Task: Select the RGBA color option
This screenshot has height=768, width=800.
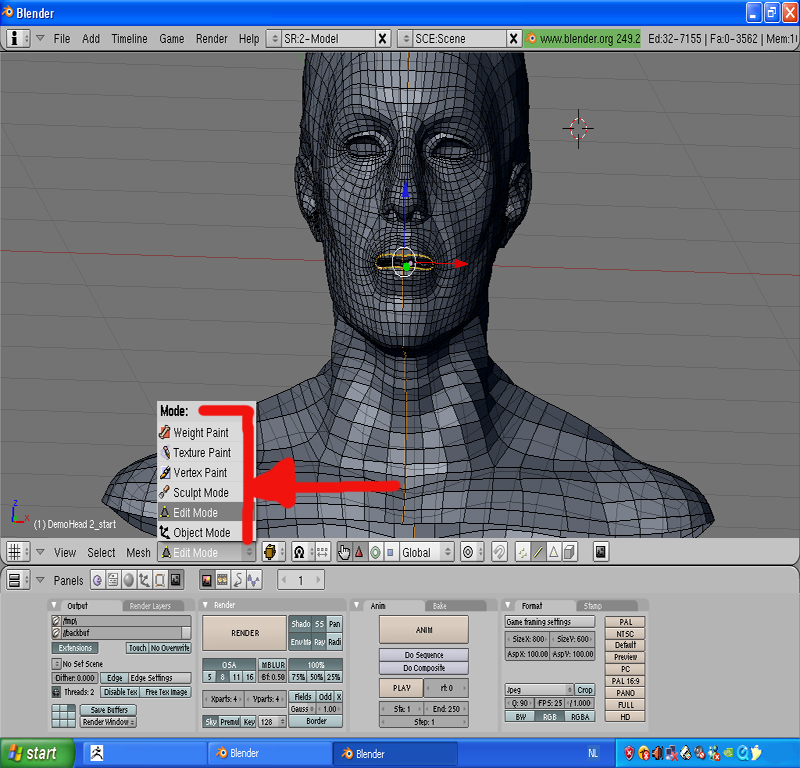Action: (580, 716)
